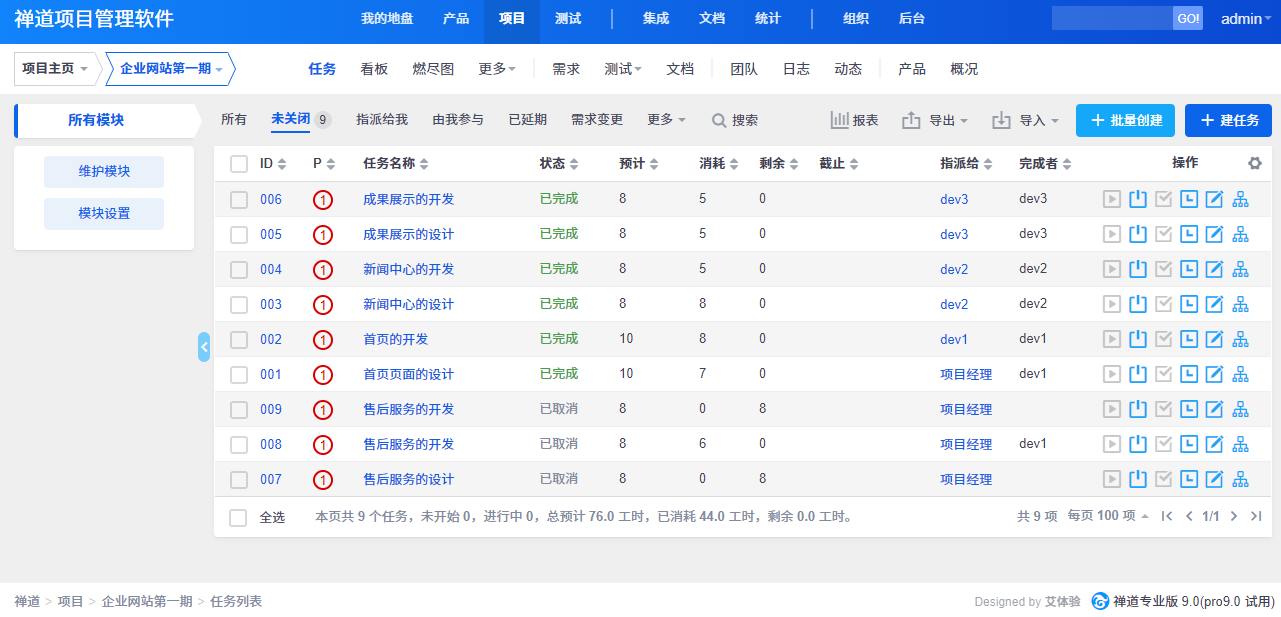Edit task 003 with the pencil icon
This screenshot has width=1281, height=617.
(x=1215, y=304)
